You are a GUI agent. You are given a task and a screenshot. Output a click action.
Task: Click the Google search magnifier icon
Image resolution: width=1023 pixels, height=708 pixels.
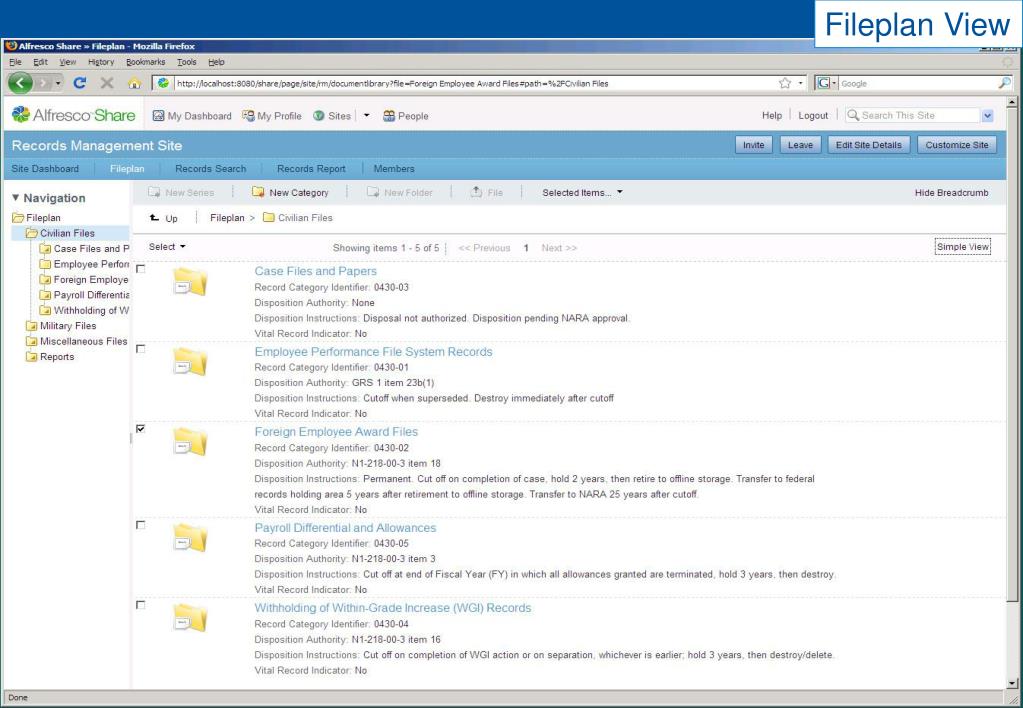pos(1005,83)
